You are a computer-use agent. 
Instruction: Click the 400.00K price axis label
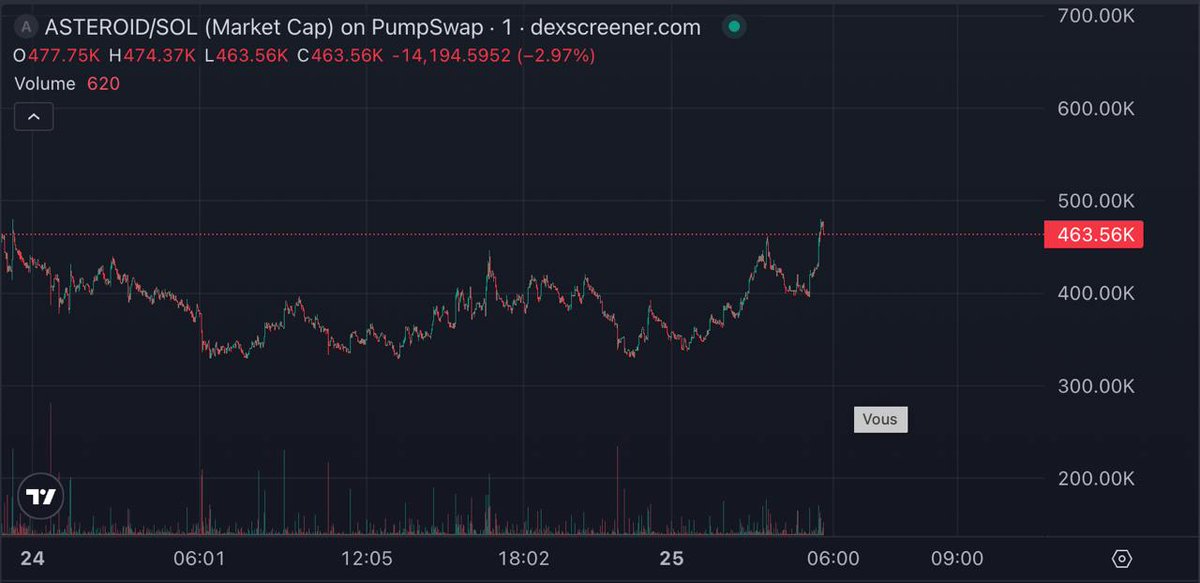[x=1096, y=294]
